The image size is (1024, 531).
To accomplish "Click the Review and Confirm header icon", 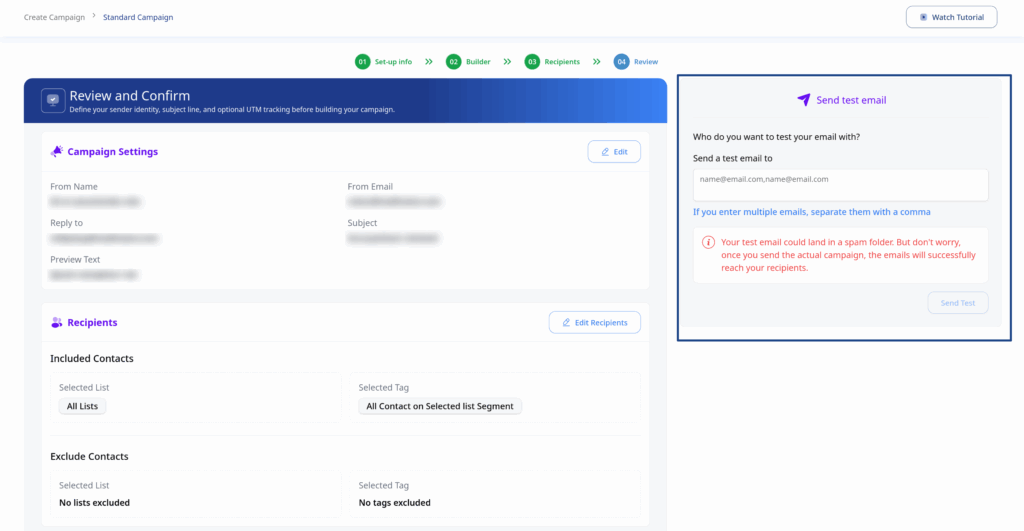I will [53, 101].
